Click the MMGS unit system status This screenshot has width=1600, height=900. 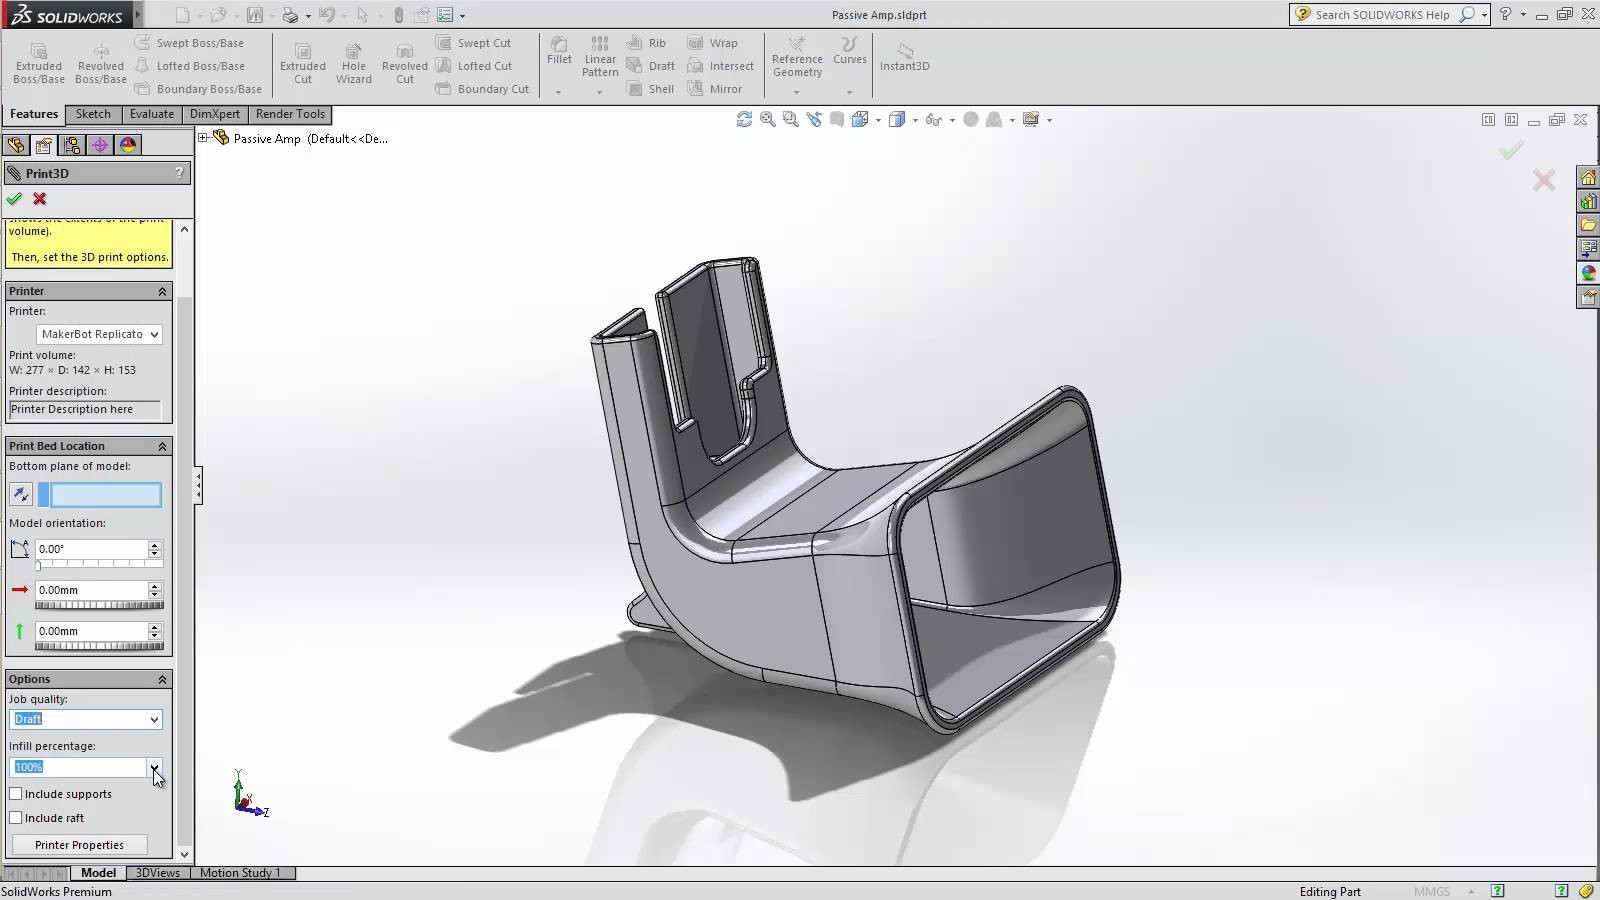(1432, 891)
